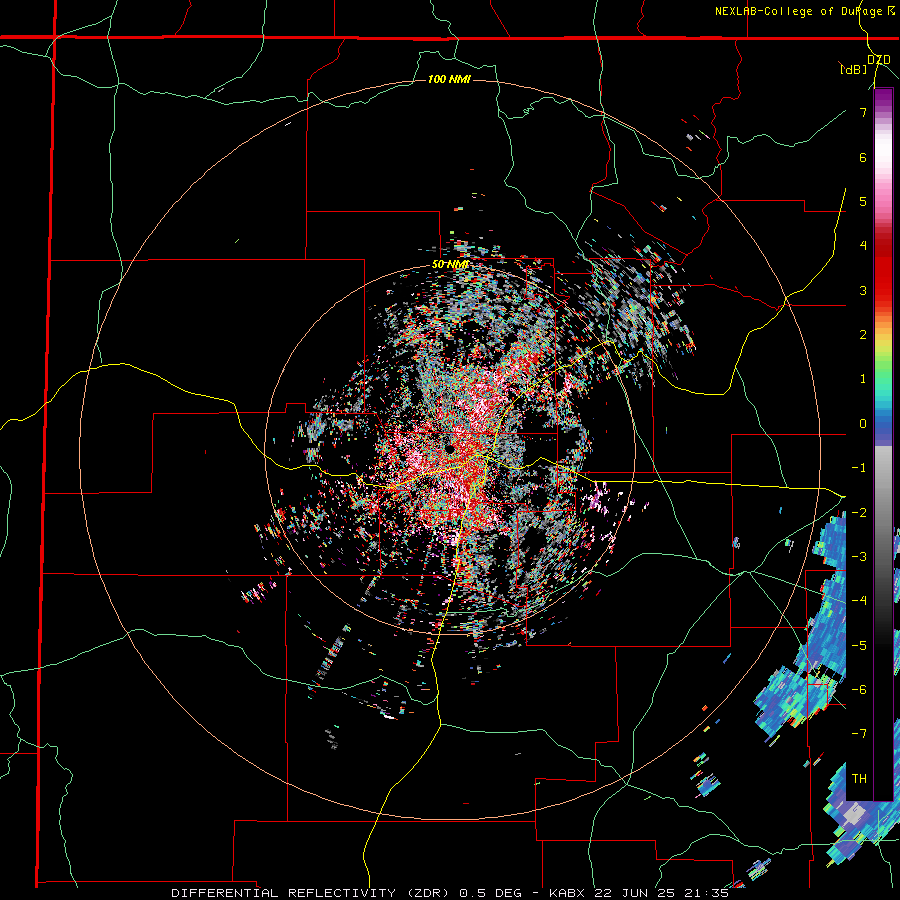Click the 7 dB value on the color scale
Screen dimensions: 900x900
[x=863, y=112]
